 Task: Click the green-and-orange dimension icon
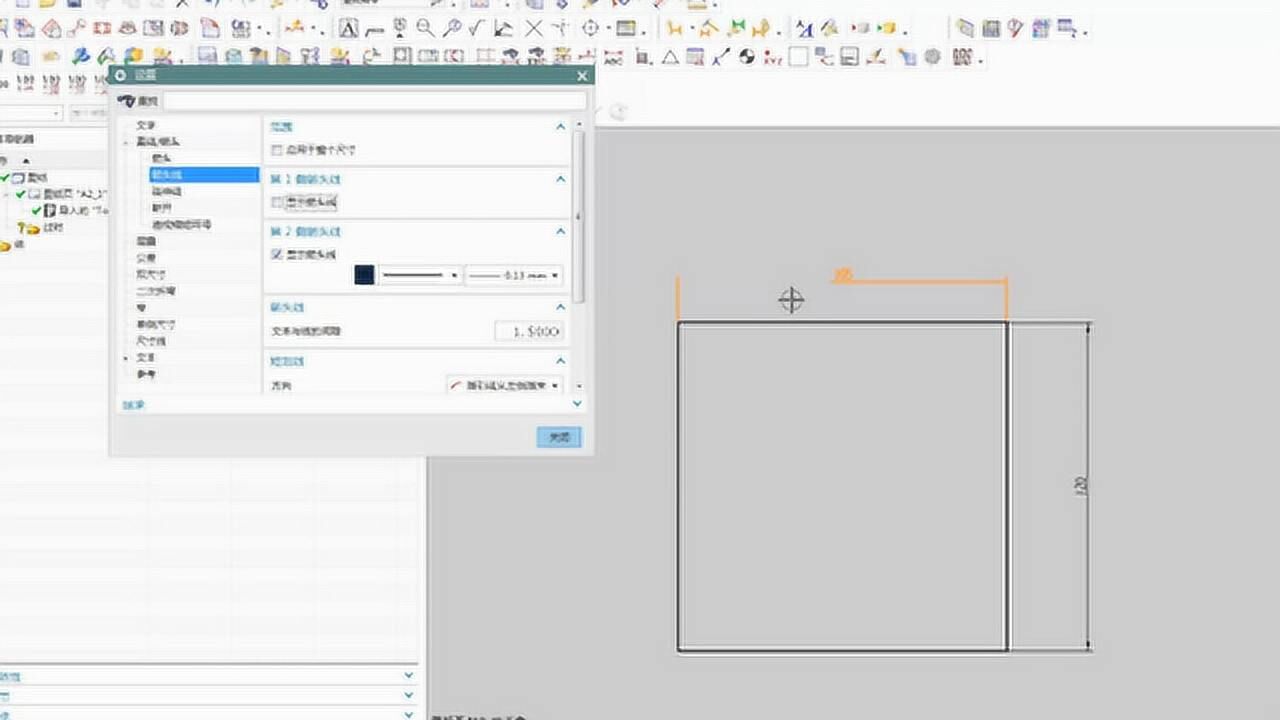(x=738, y=29)
